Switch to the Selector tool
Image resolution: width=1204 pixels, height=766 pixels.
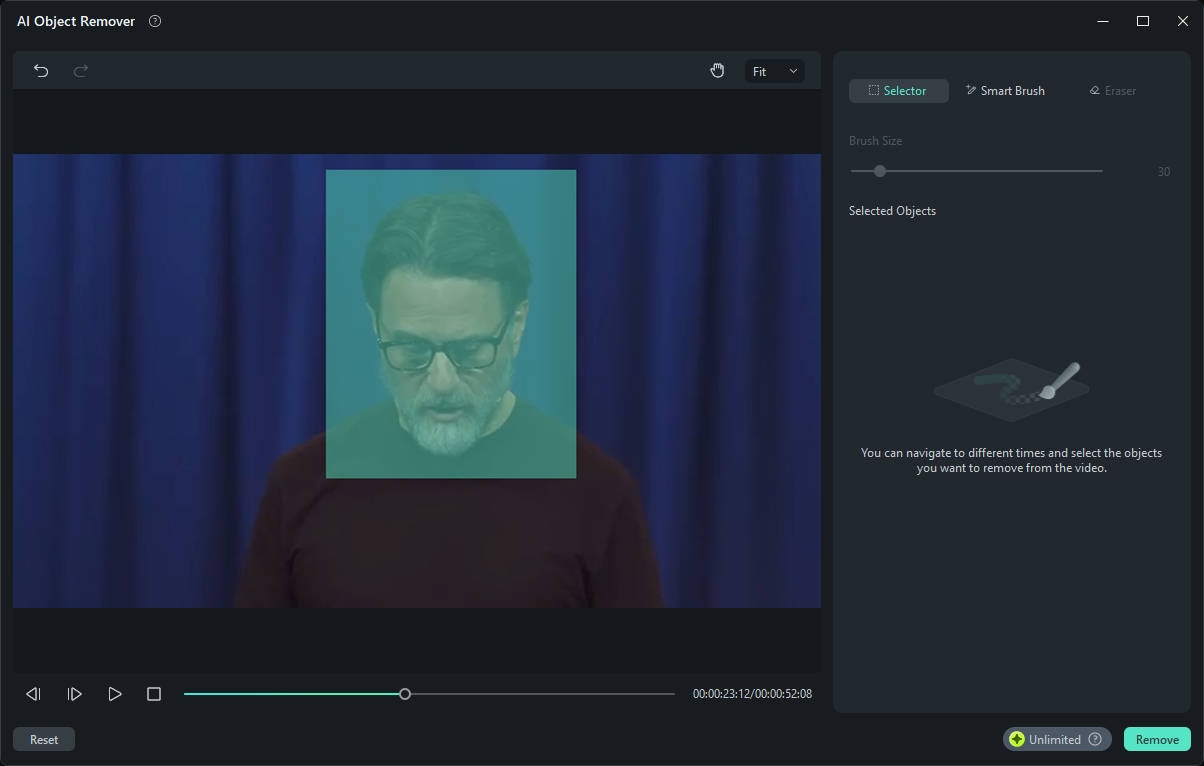coord(898,91)
